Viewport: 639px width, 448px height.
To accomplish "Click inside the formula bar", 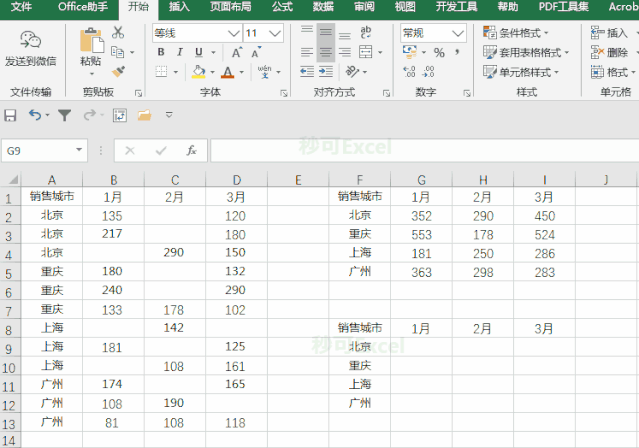I will point(425,150).
